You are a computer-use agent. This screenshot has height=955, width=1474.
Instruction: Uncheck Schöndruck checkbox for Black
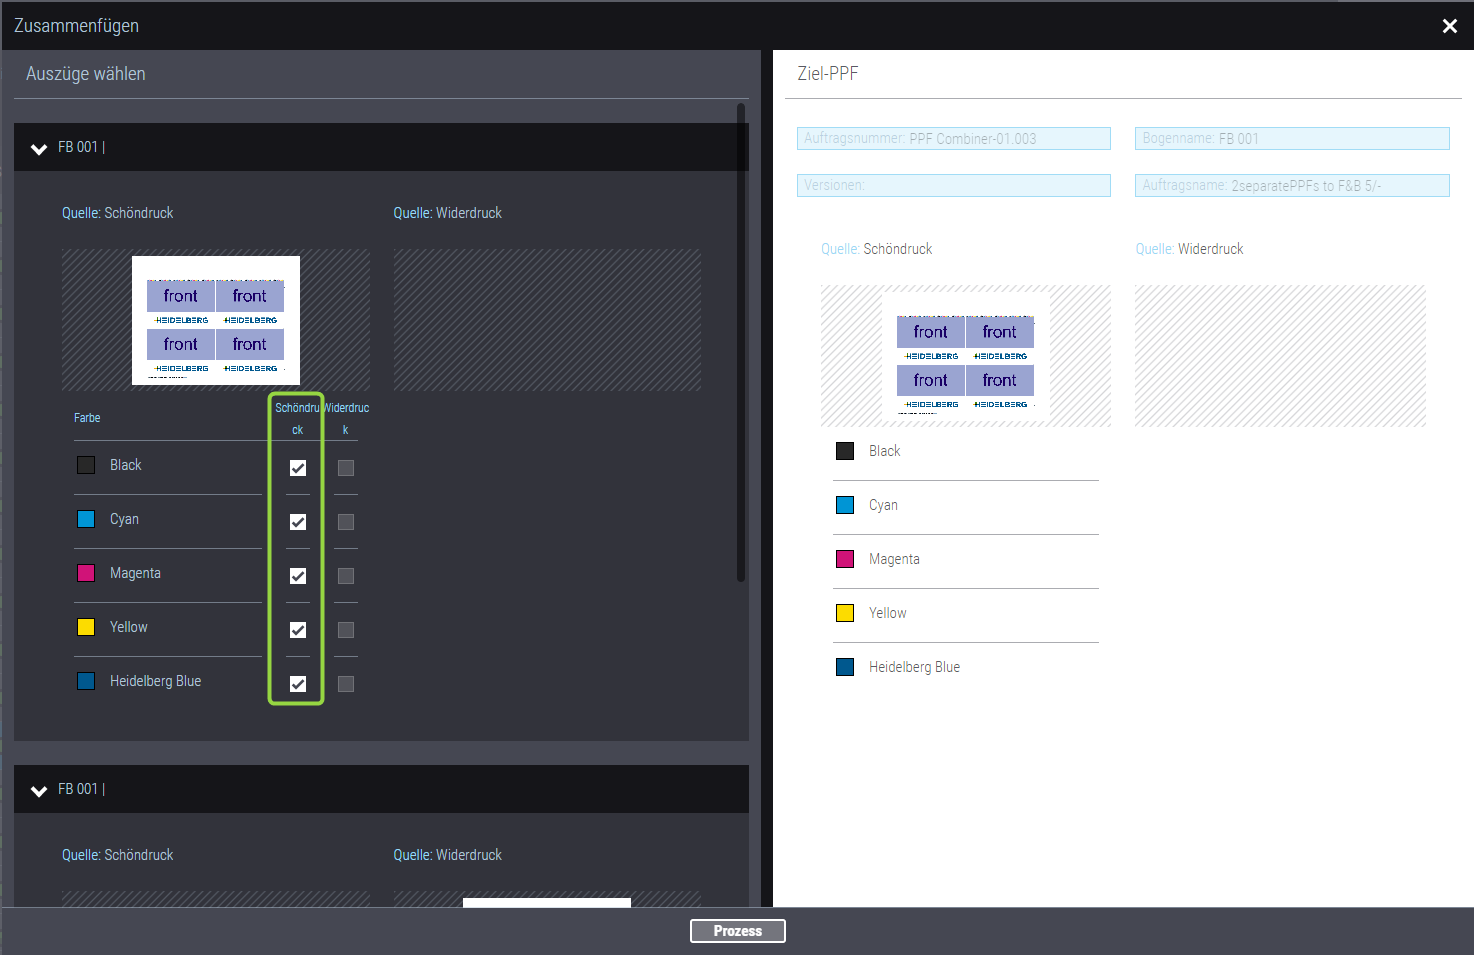[x=298, y=468]
